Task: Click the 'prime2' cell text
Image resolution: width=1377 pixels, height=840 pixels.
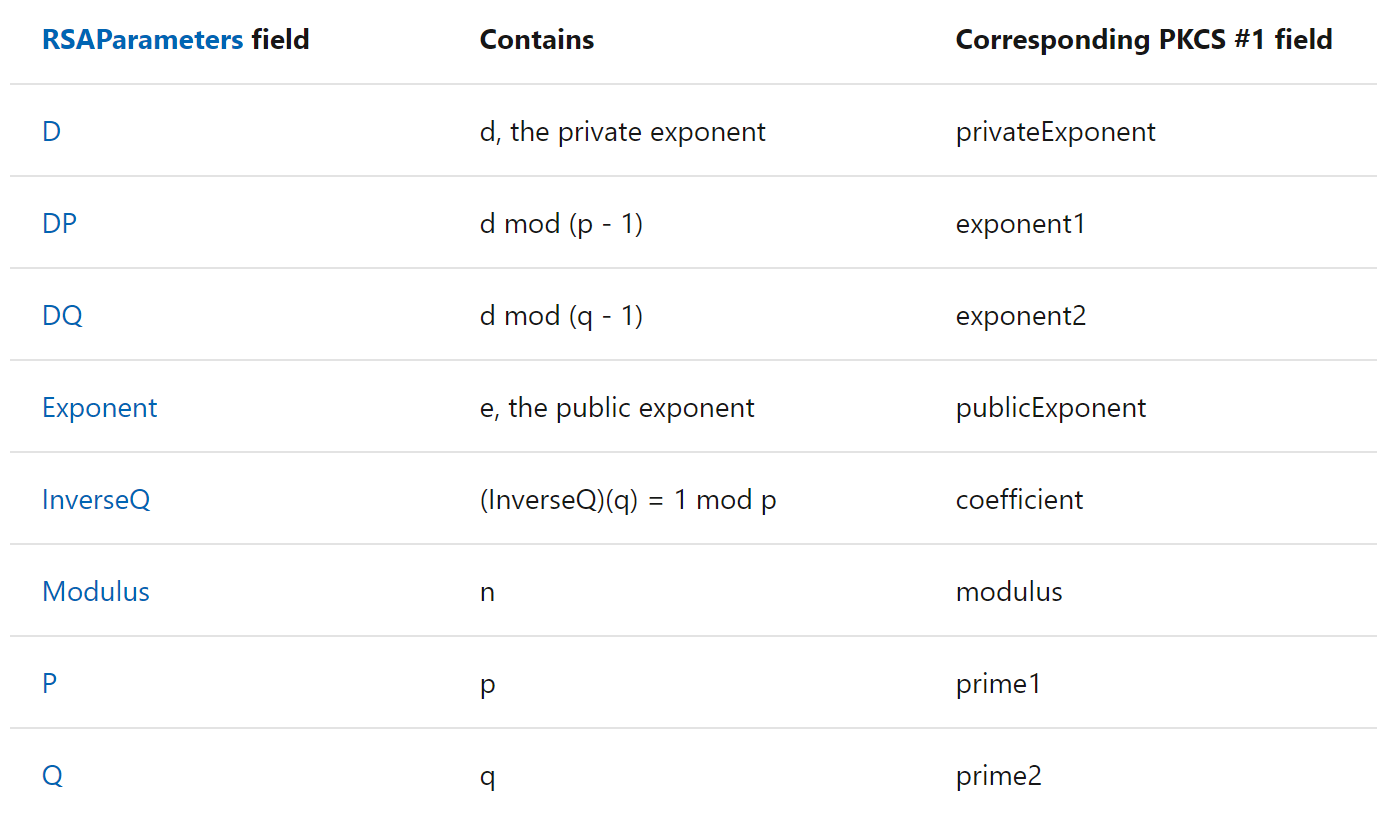Action: (x=998, y=776)
